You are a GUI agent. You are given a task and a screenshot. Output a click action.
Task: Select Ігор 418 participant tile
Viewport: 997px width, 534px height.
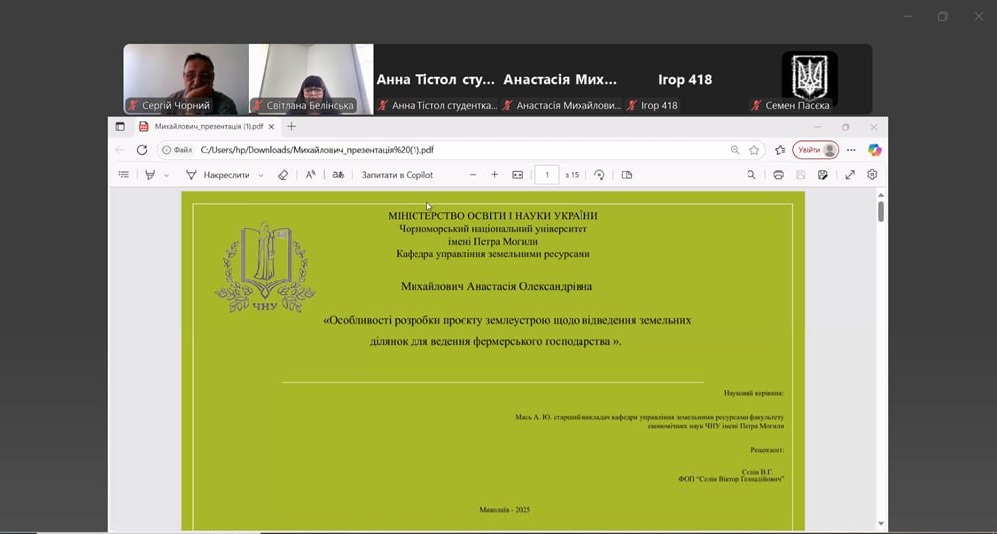[x=685, y=79]
